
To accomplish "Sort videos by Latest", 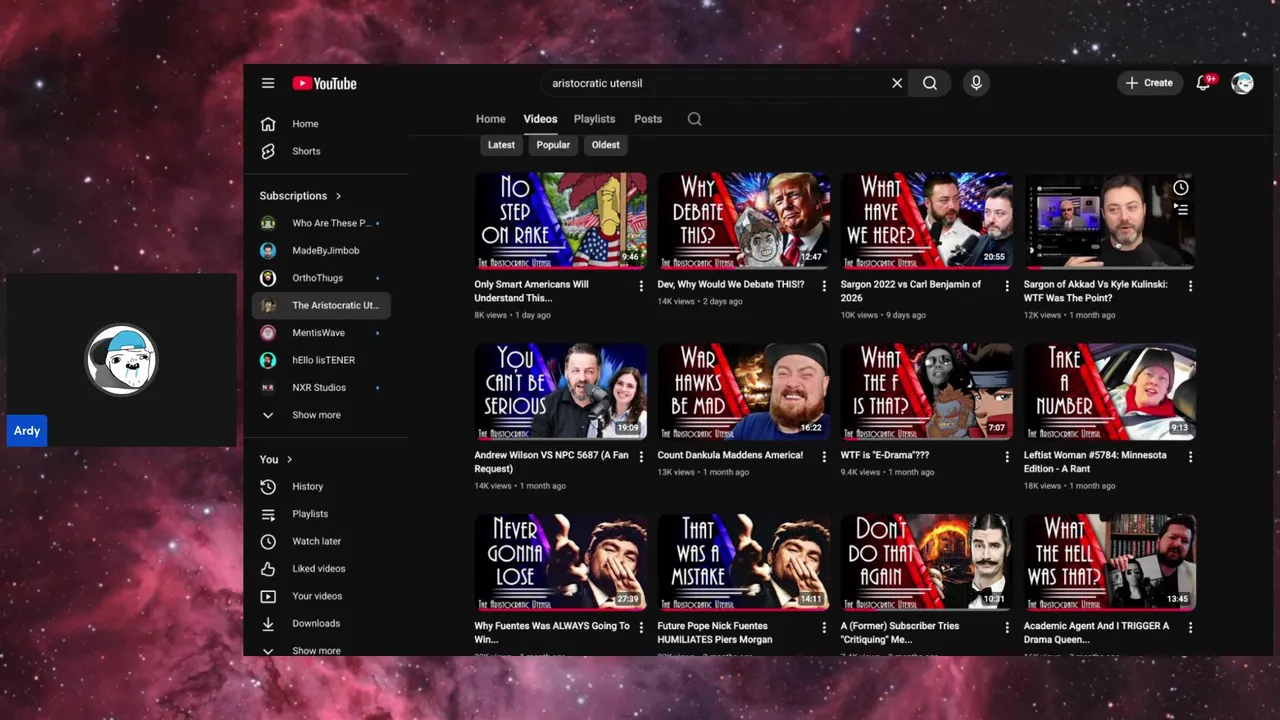I will tap(501, 145).
